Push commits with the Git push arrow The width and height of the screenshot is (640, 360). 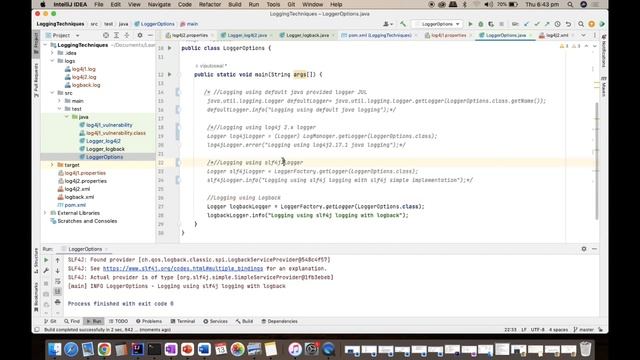pos(547,24)
